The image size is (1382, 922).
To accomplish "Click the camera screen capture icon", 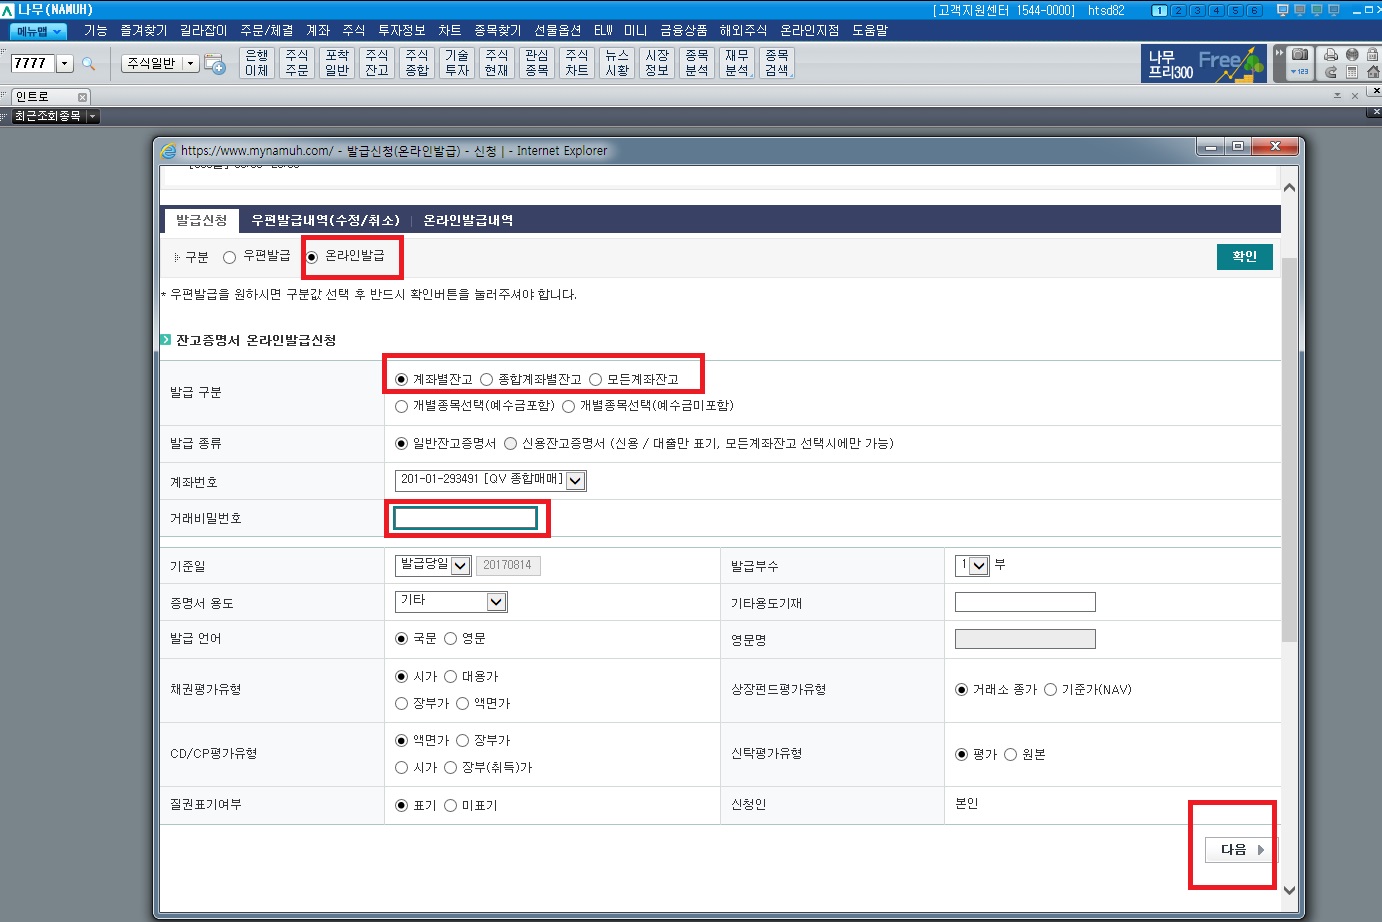I will pos(1299,55).
